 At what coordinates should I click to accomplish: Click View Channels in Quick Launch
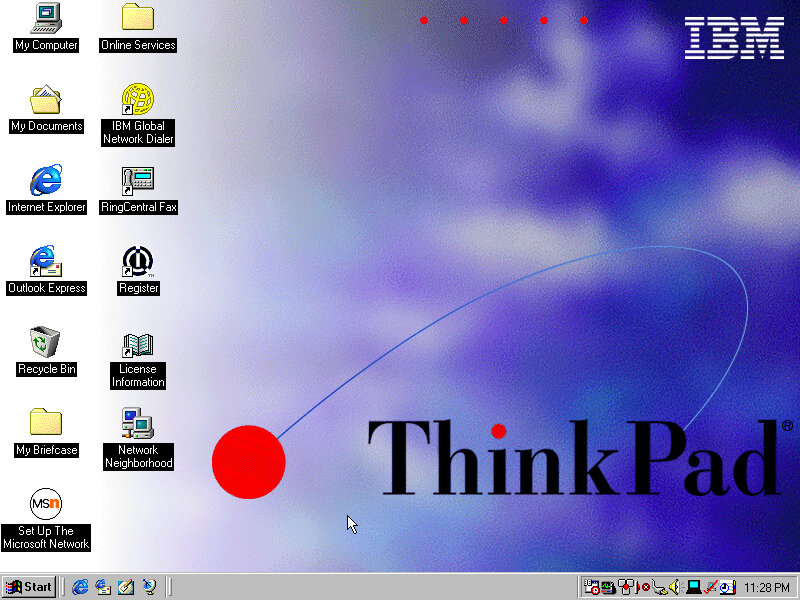pyautogui.click(x=149, y=587)
